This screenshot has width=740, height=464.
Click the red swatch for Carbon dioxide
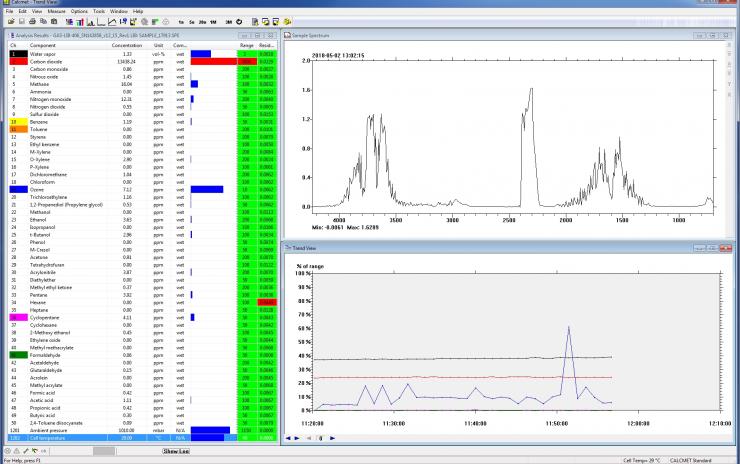pyautogui.click(x=18, y=62)
